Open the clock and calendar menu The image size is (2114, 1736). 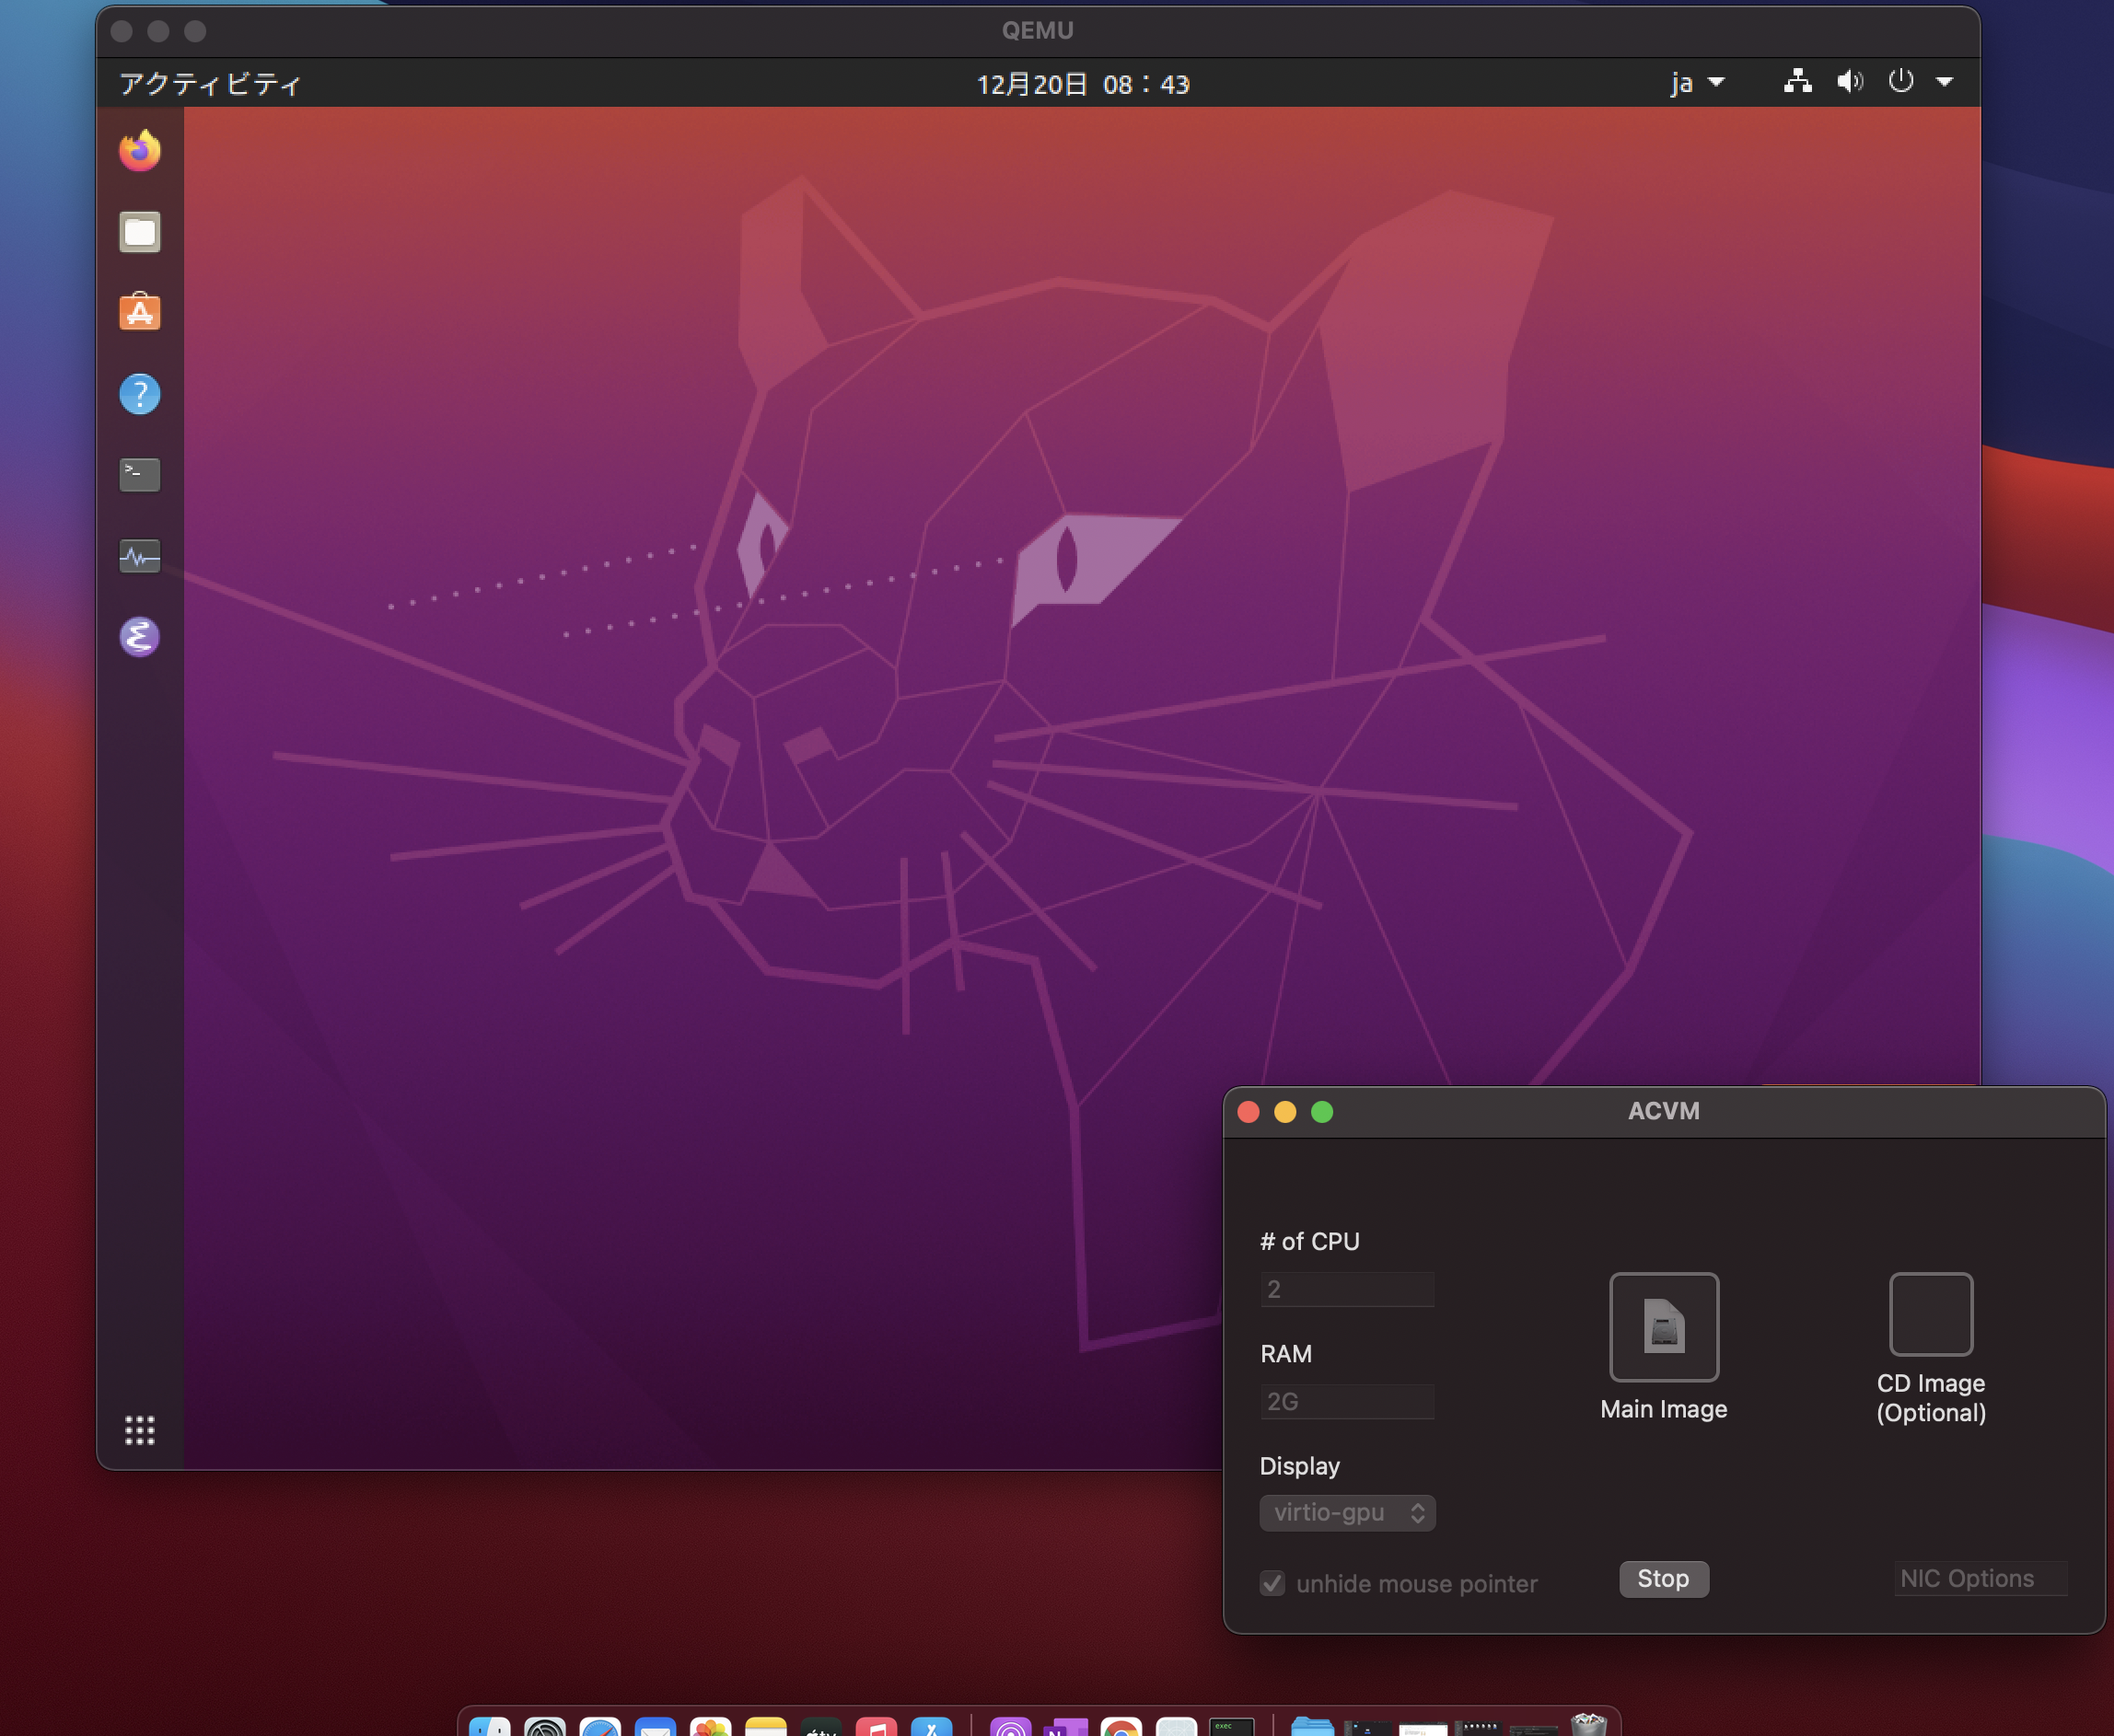(1082, 84)
